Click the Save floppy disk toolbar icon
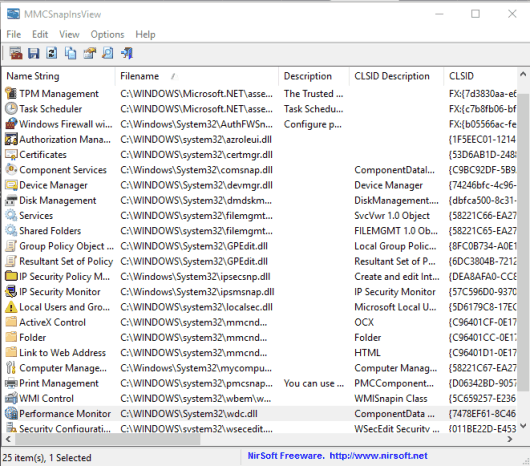Screen dimensions: 530x466 tap(33, 53)
